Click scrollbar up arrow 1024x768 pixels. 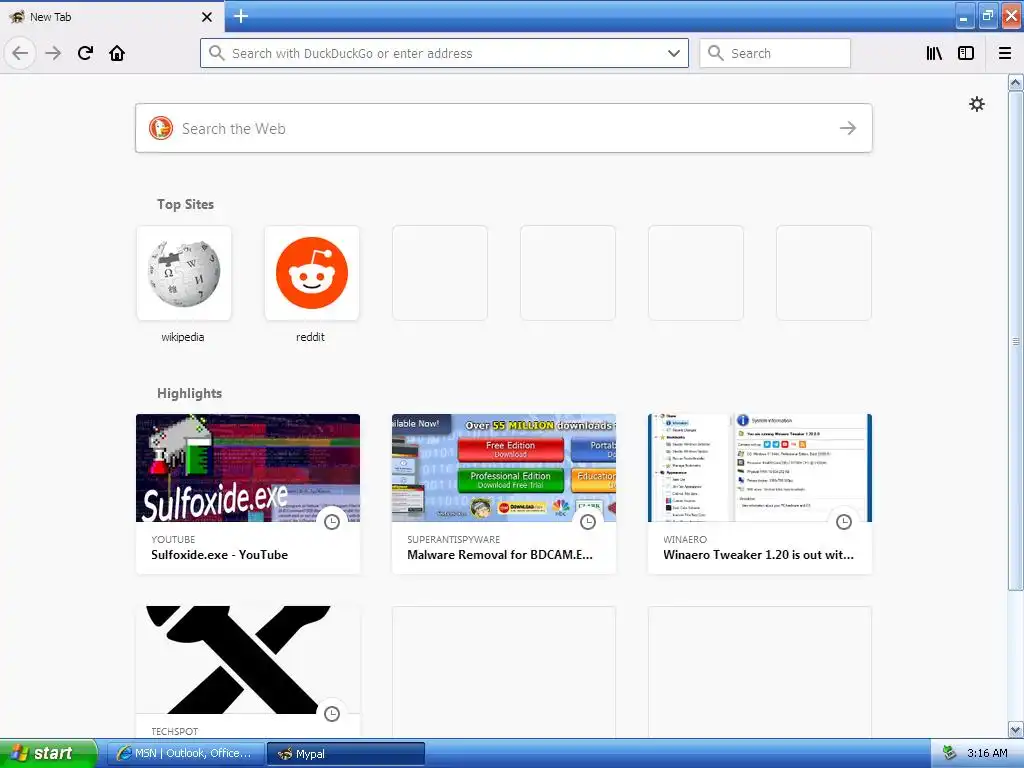coord(1016,82)
